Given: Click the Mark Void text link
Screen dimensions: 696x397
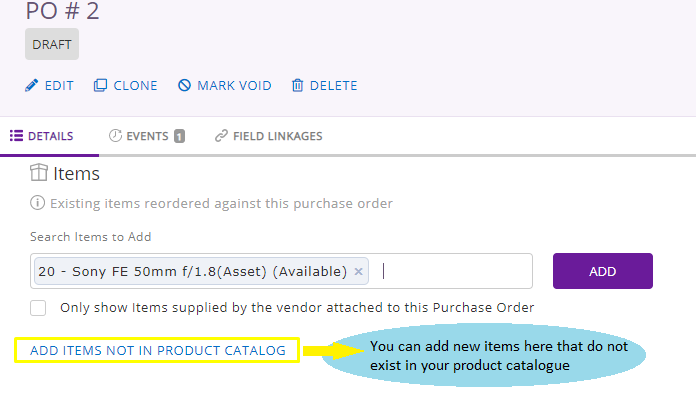Looking at the screenshot, I should (234, 85).
